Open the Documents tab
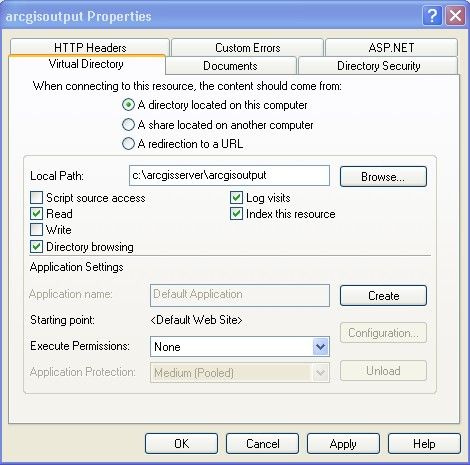The height and width of the screenshot is (465, 470). point(230,66)
